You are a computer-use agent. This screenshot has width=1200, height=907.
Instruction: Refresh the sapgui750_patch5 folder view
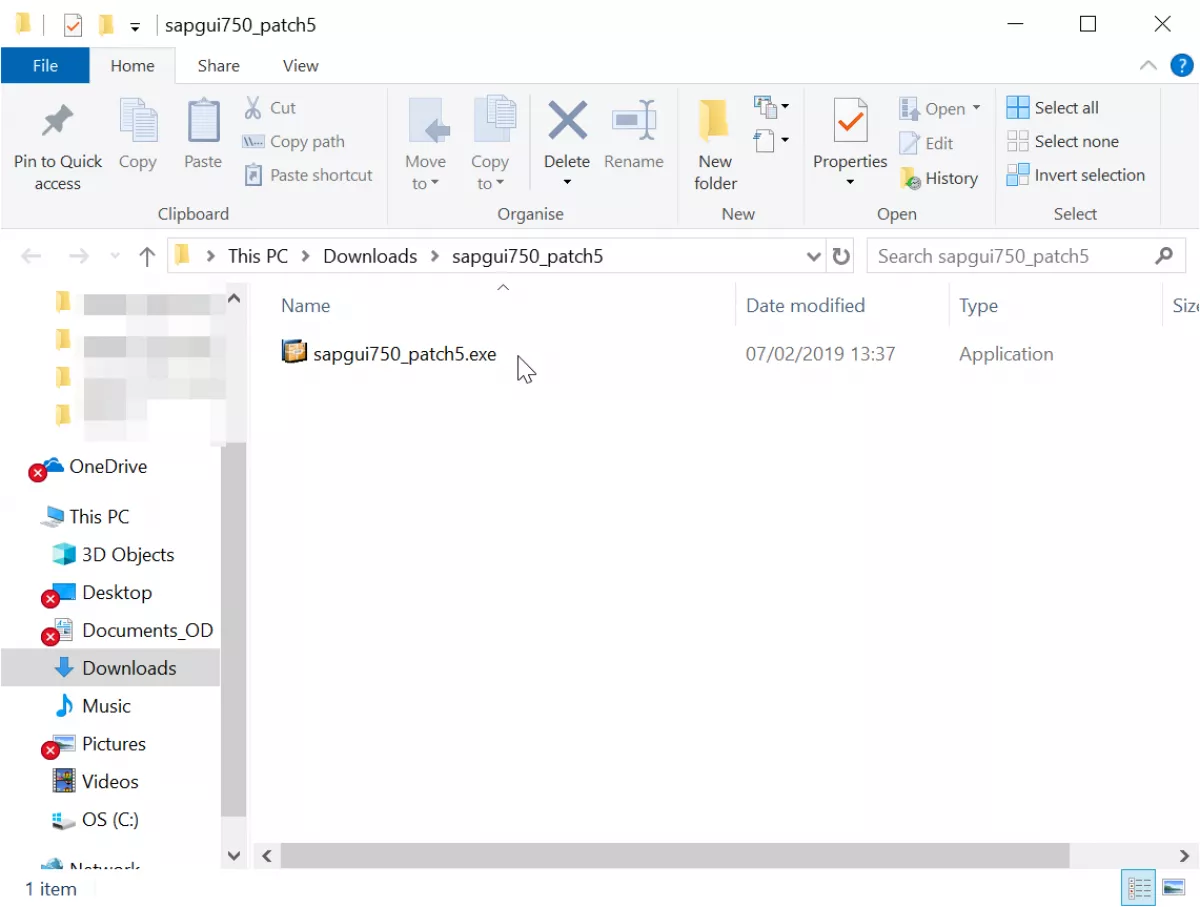(x=842, y=256)
